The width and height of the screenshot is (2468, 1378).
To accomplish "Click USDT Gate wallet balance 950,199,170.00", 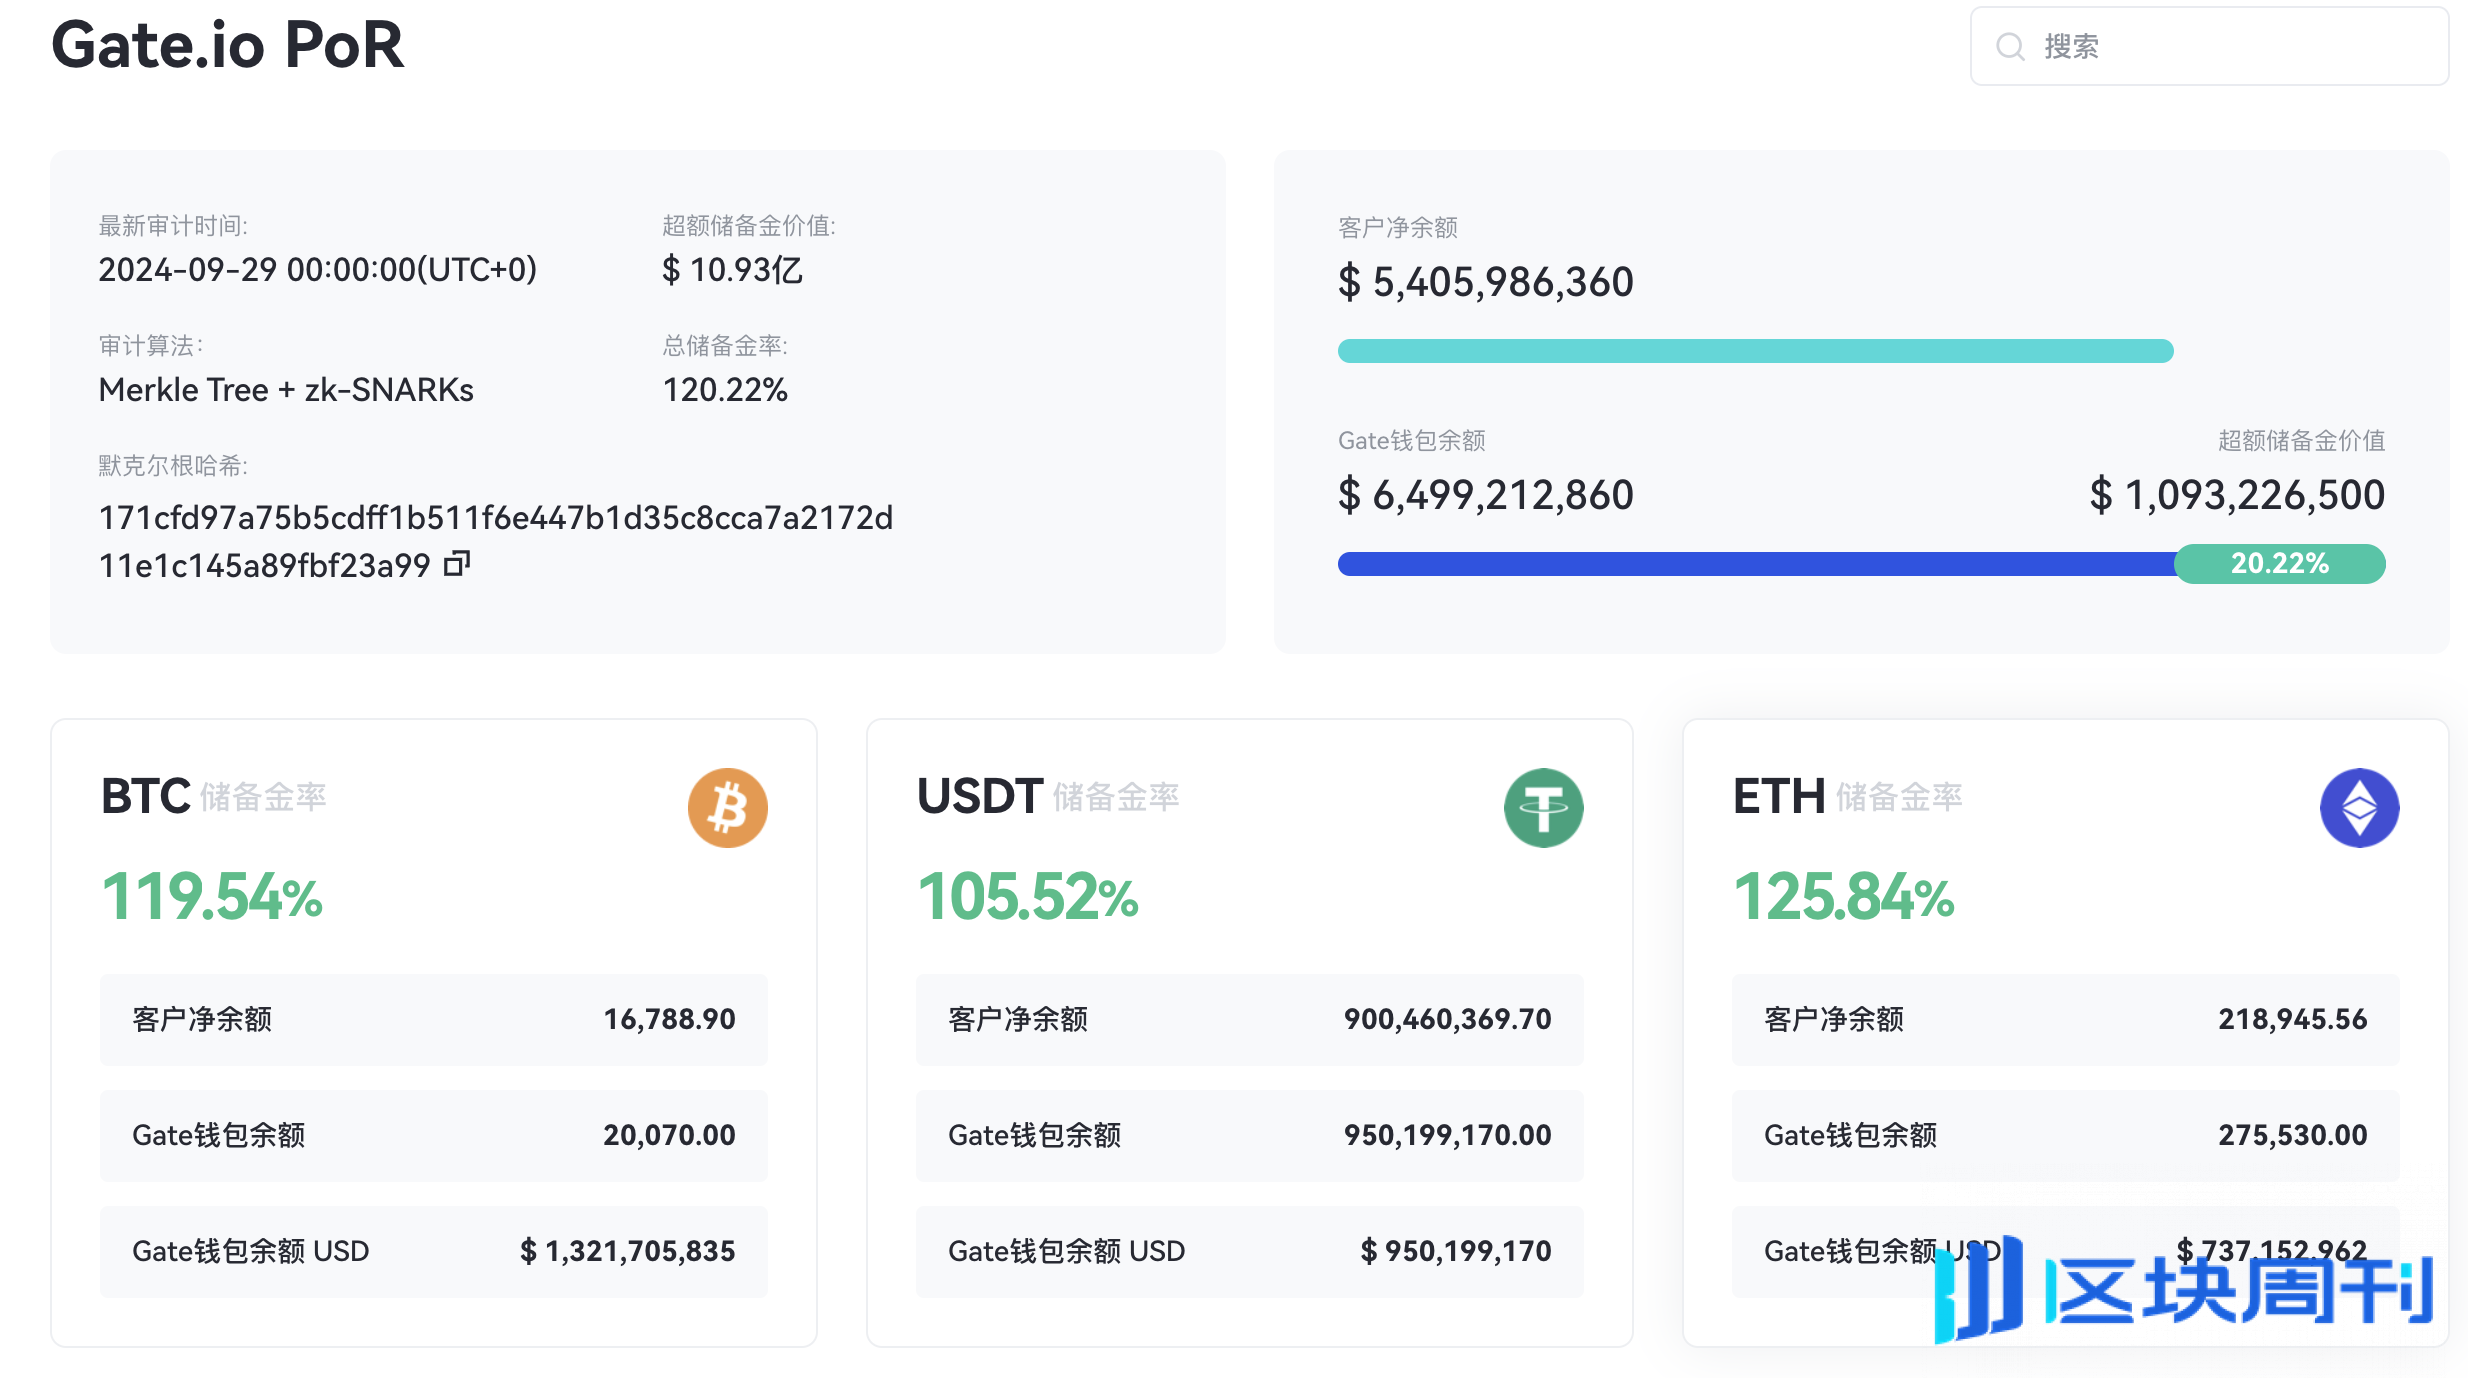I will [1447, 1135].
